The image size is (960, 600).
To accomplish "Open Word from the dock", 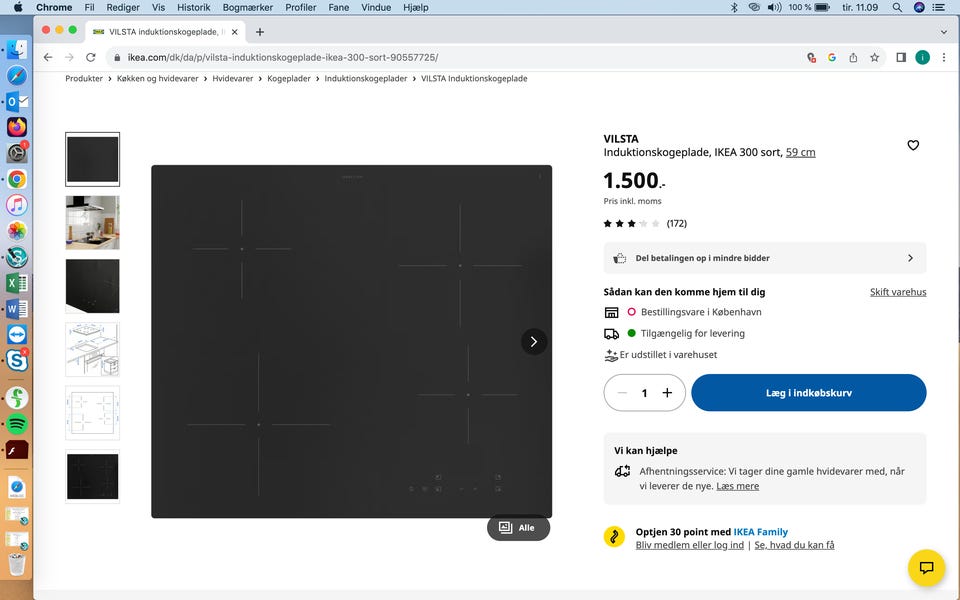I will point(17,309).
